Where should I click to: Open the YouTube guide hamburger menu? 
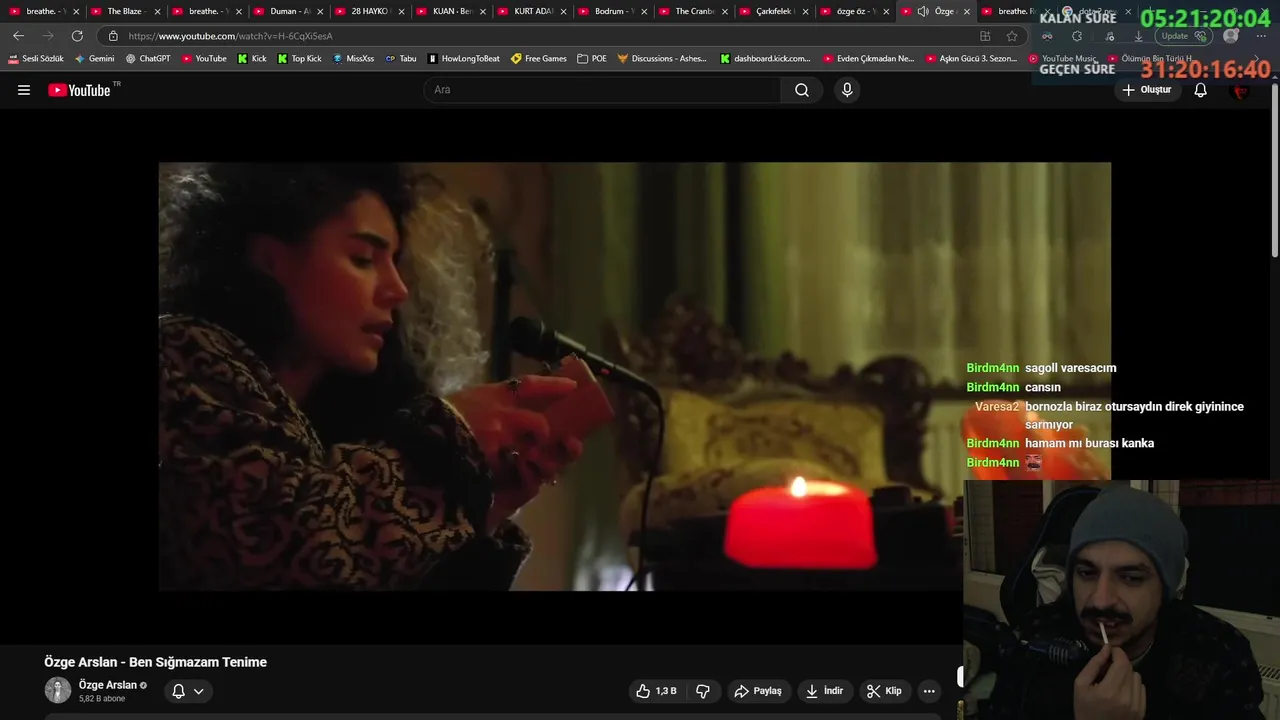point(24,90)
